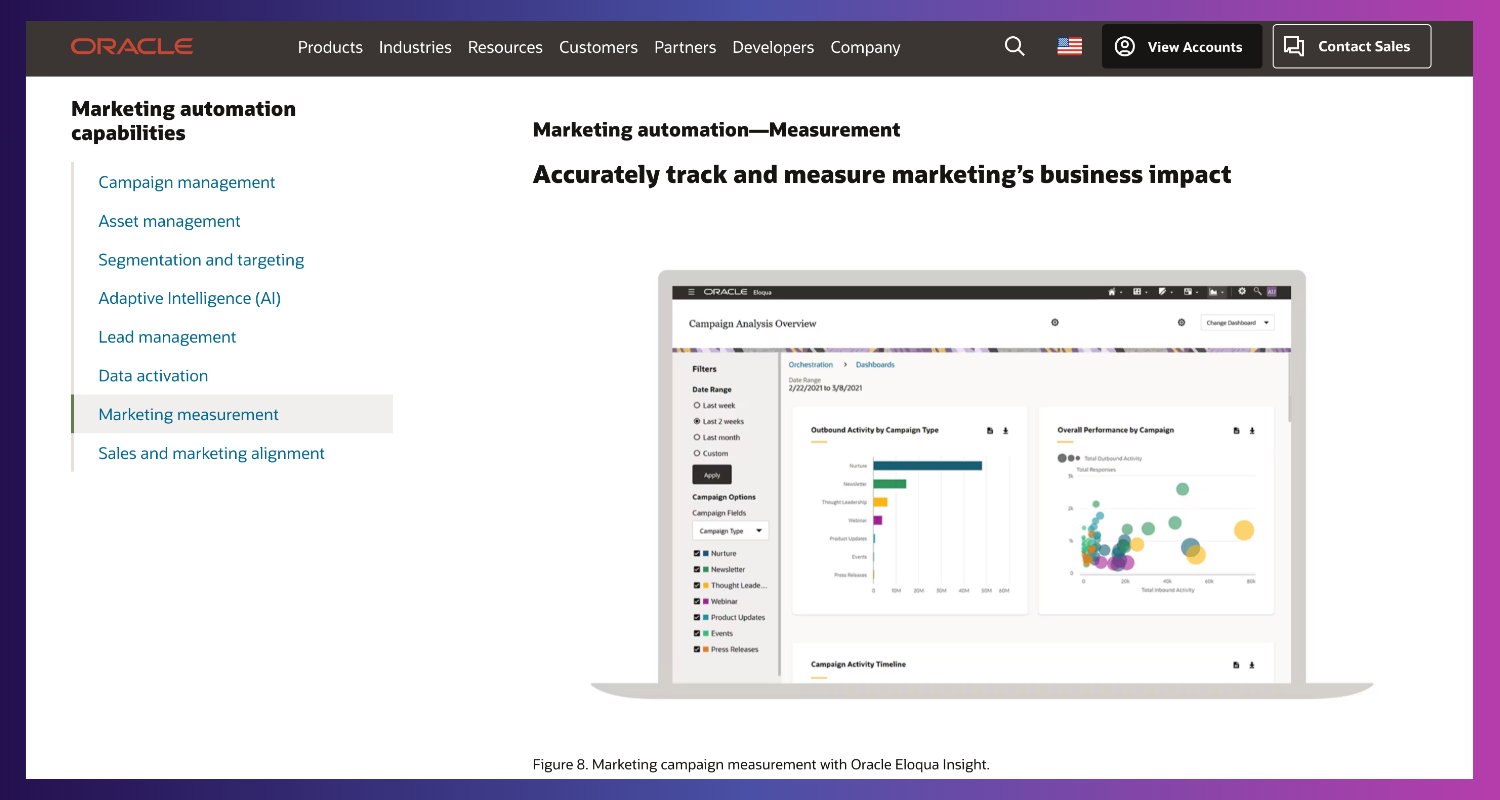Click the AU user avatar in Eloqua
1500x800 pixels.
[x=1272, y=292]
